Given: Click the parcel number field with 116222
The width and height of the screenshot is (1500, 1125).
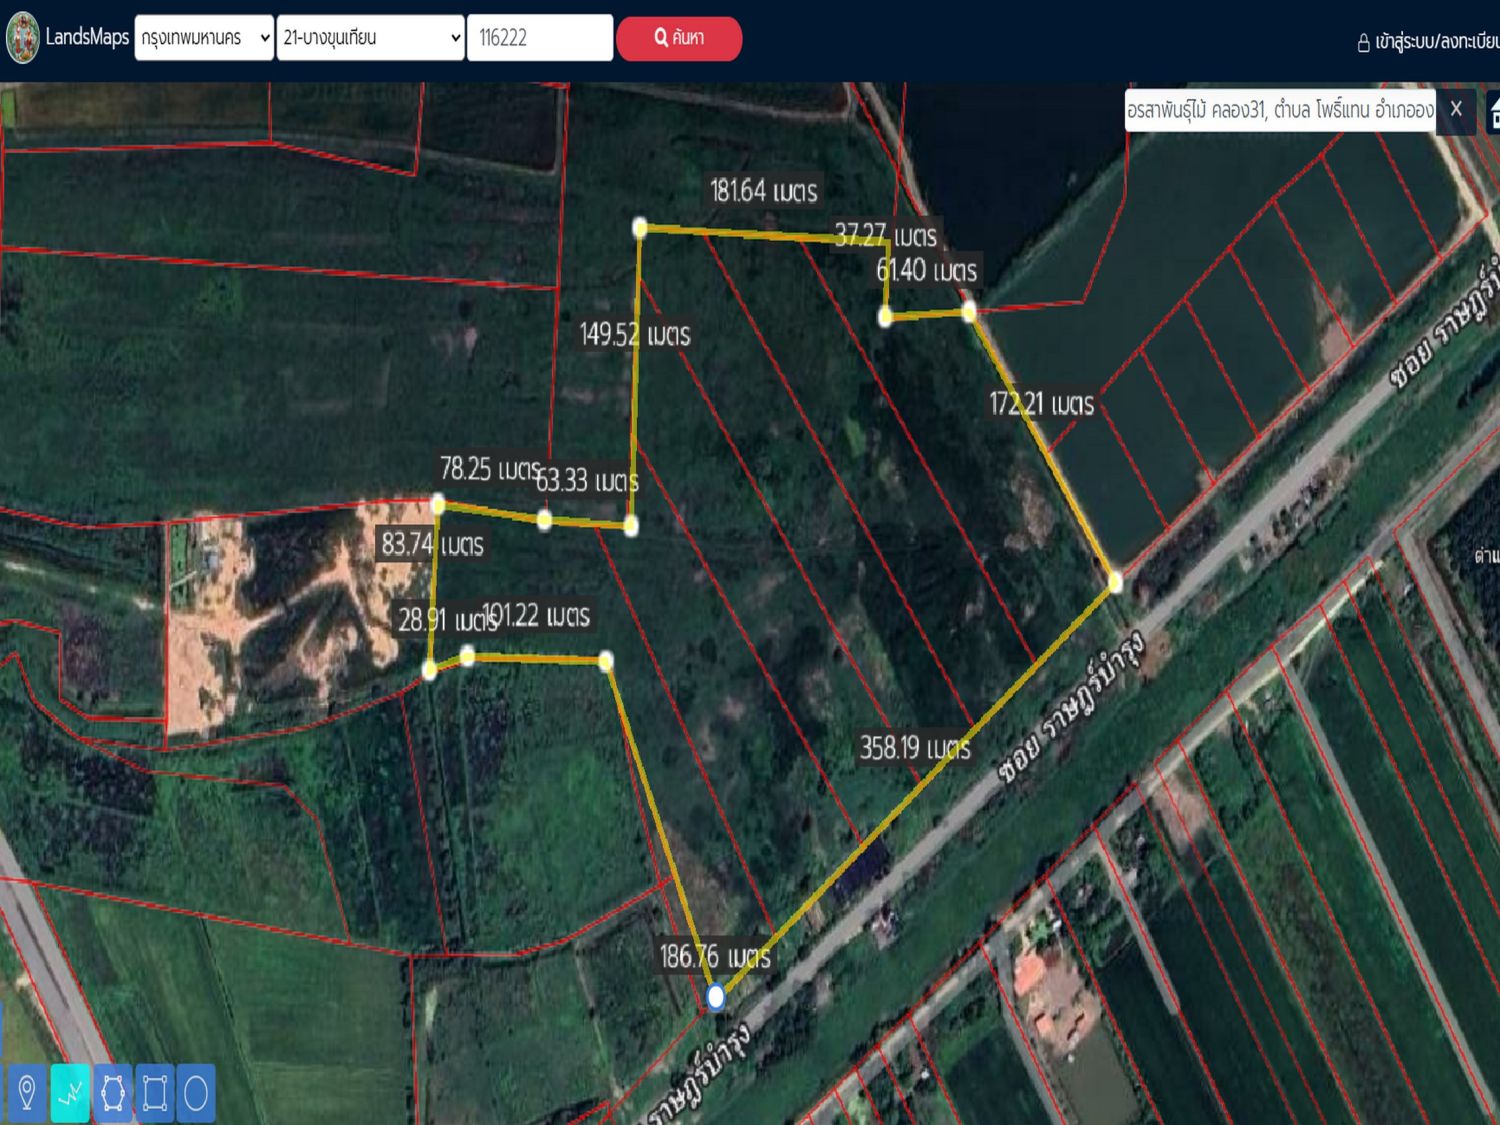Looking at the screenshot, I should coord(540,38).
